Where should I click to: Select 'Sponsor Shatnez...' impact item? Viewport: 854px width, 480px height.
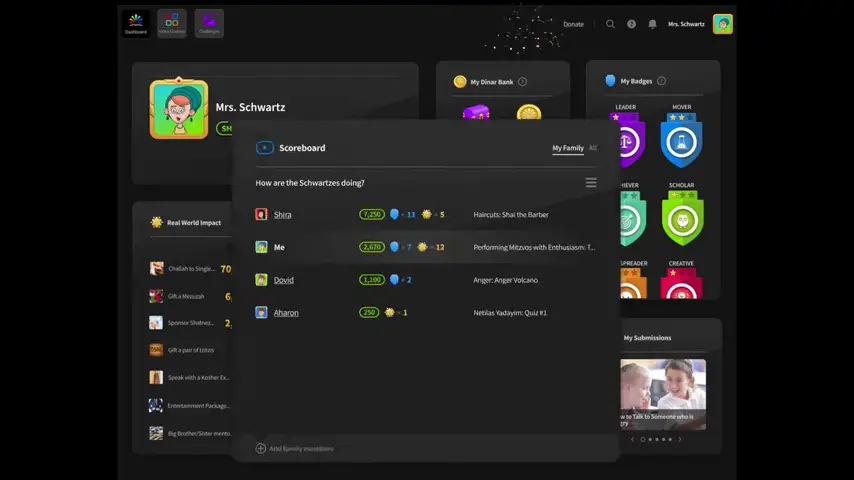190,323
